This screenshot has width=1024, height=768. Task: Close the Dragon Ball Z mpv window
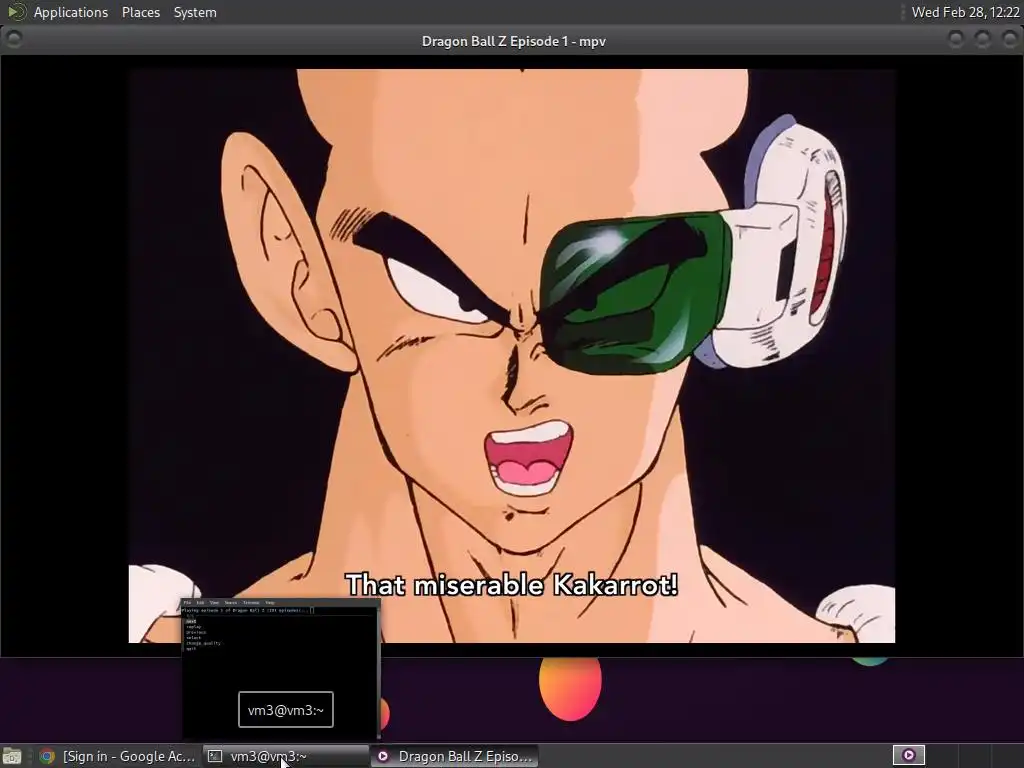[1009, 39]
